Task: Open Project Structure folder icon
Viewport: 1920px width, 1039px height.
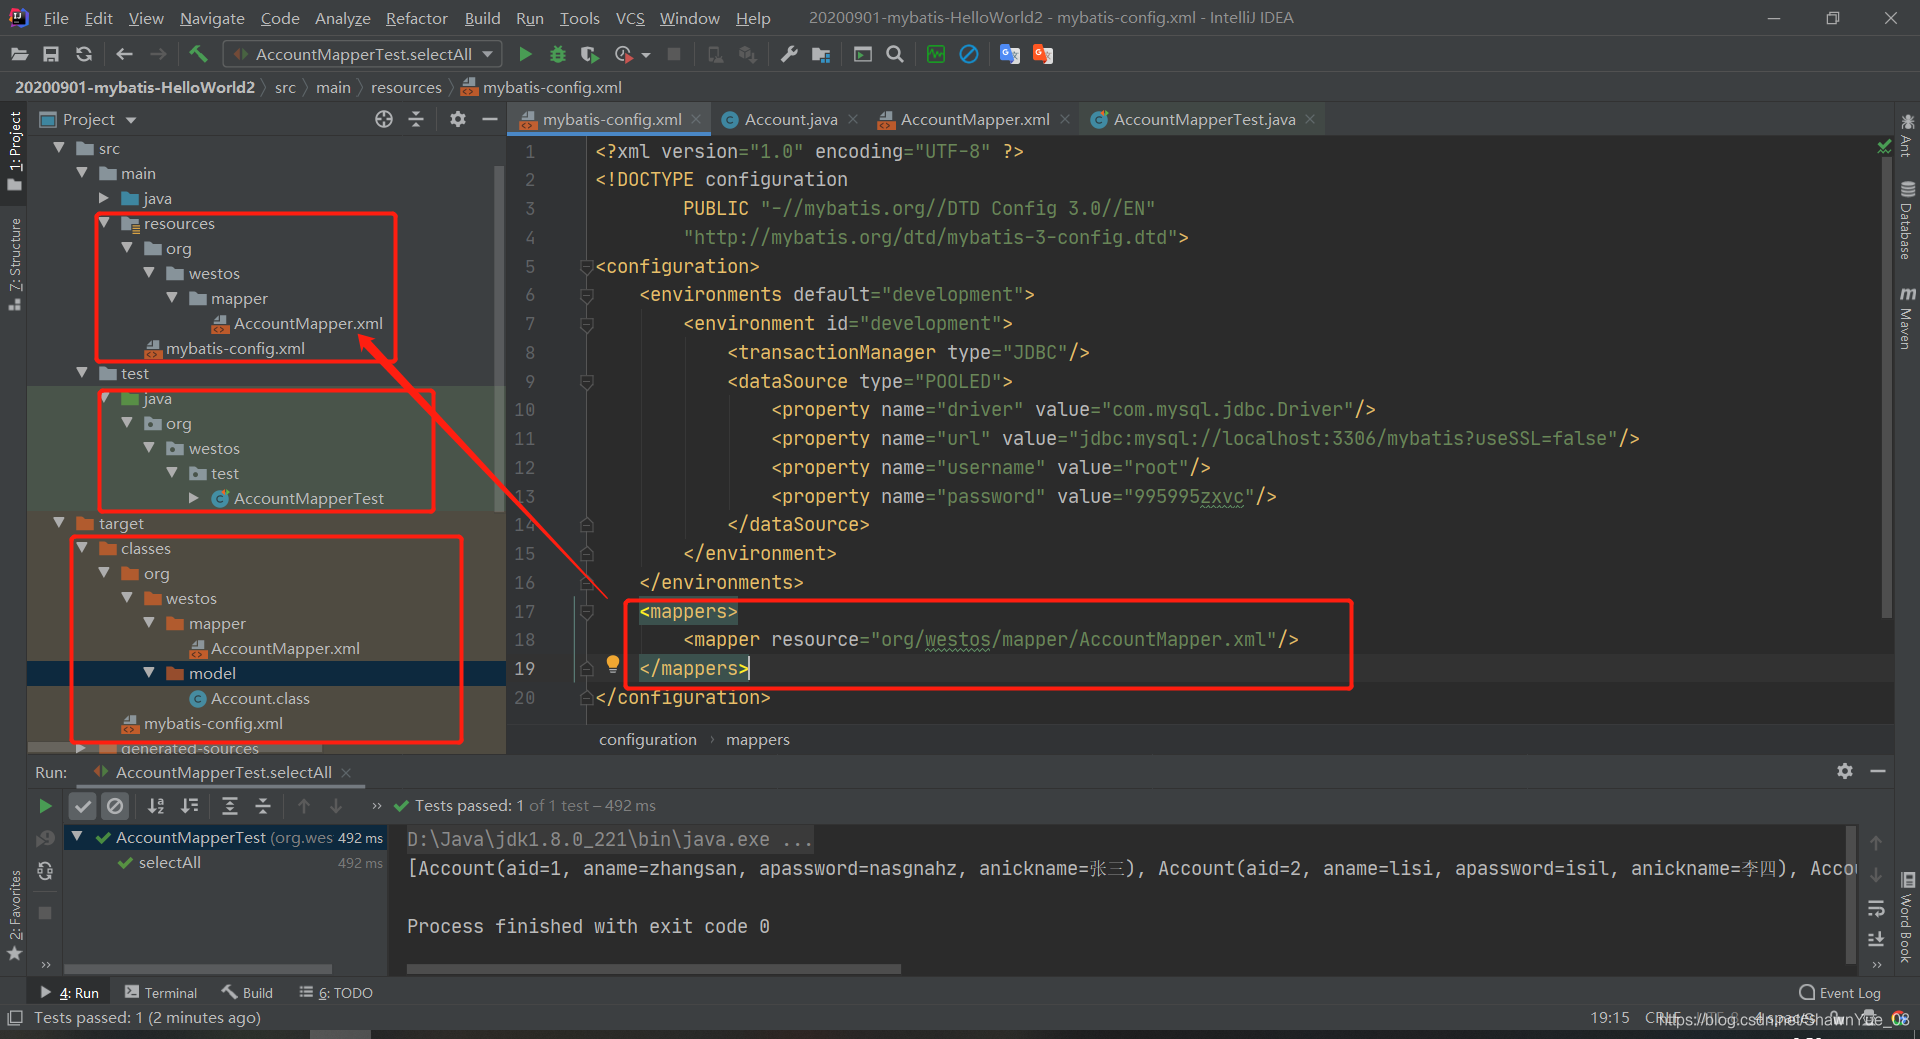Action: 821,54
